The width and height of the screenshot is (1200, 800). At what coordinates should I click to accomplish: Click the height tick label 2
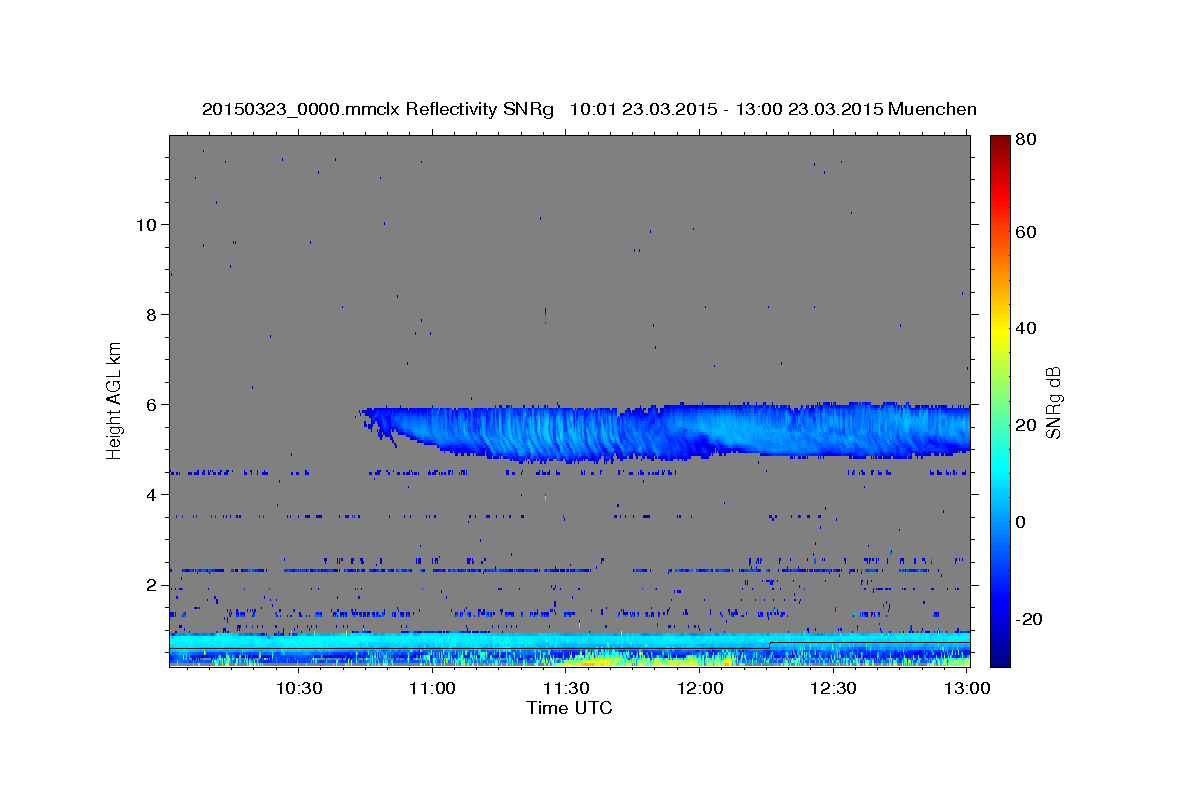point(152,584)
